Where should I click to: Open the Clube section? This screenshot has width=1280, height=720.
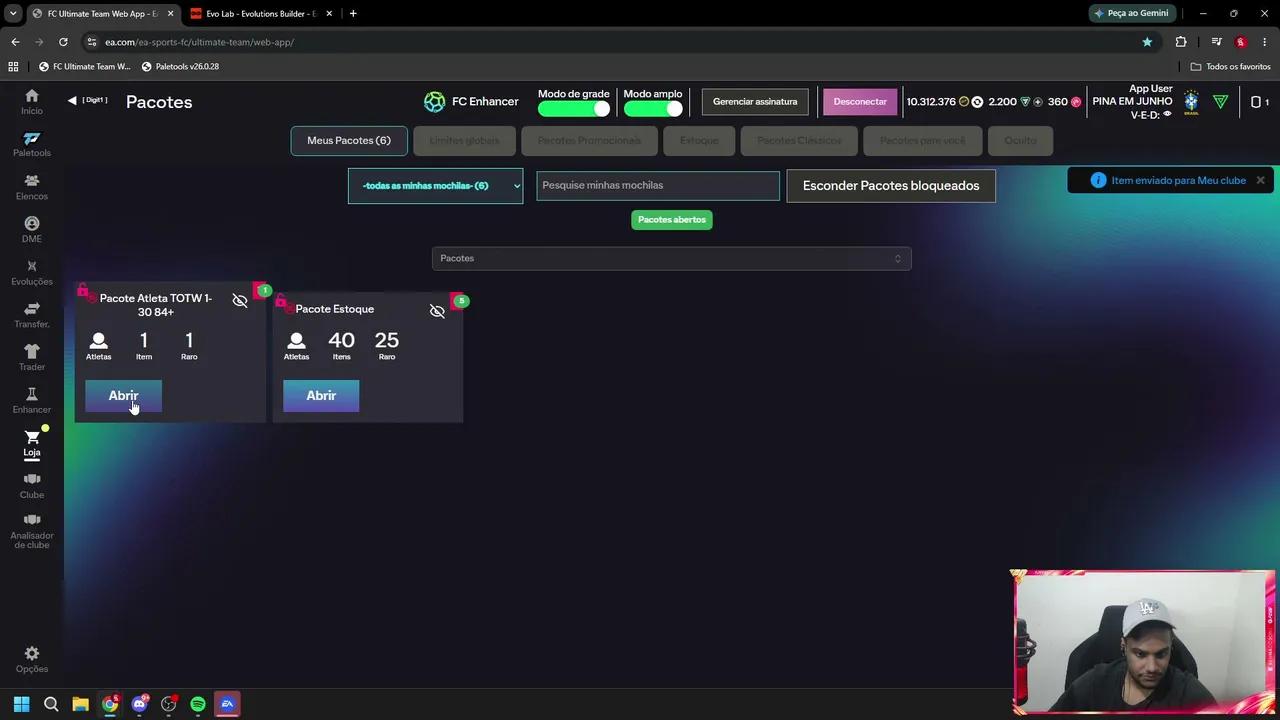32,486
